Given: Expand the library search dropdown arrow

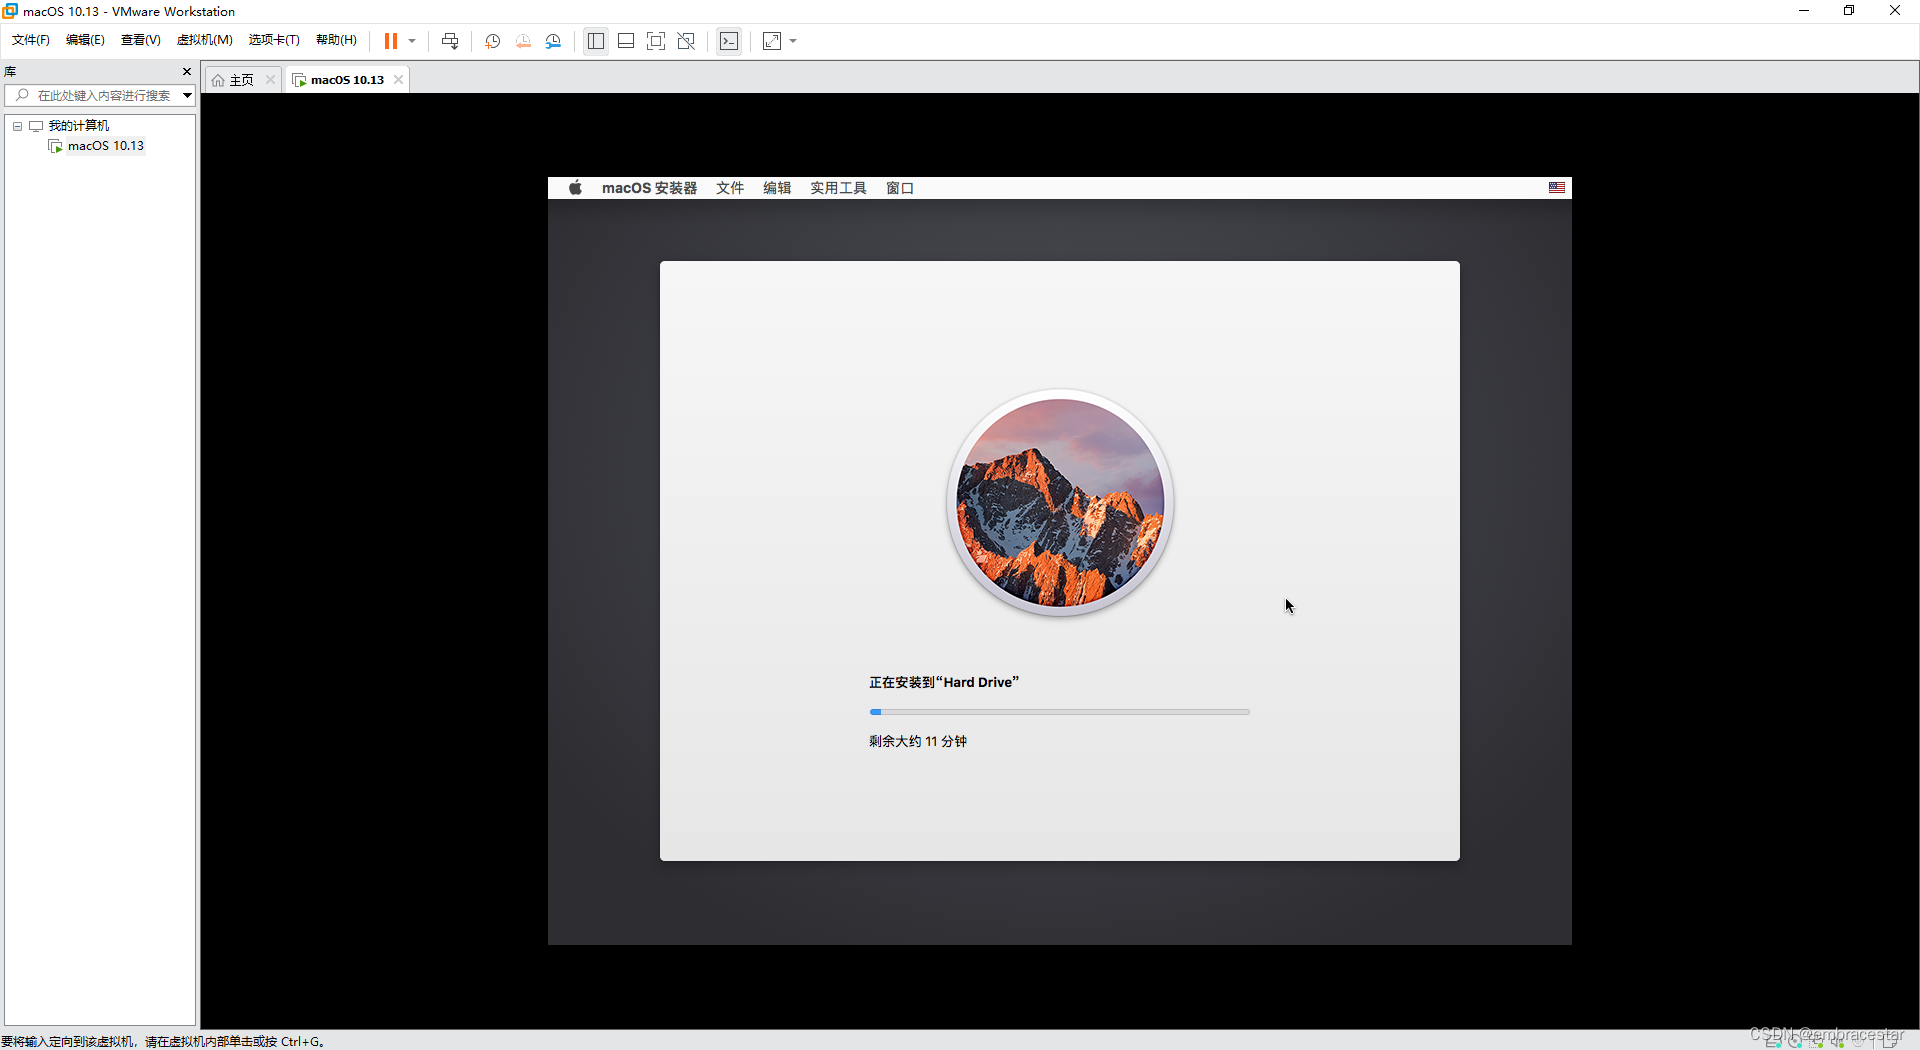Looking at the screenshot, I should (187, 95).
